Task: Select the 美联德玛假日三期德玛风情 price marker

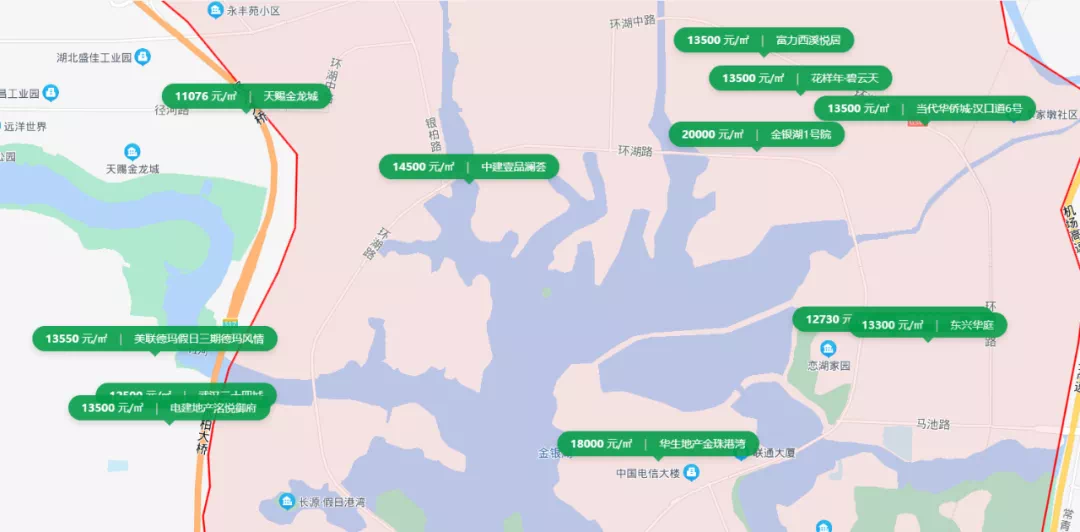Action: click(x=154, y=339)
